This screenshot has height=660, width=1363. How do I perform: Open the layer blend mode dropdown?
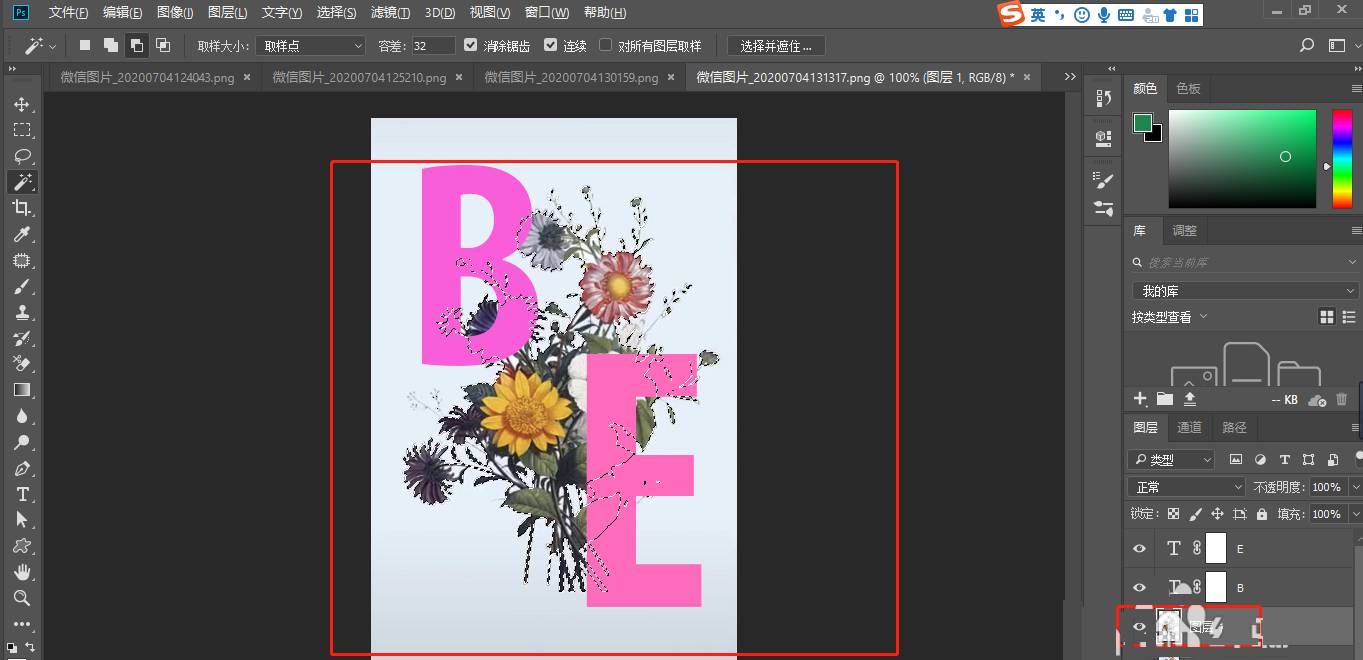1185,487
